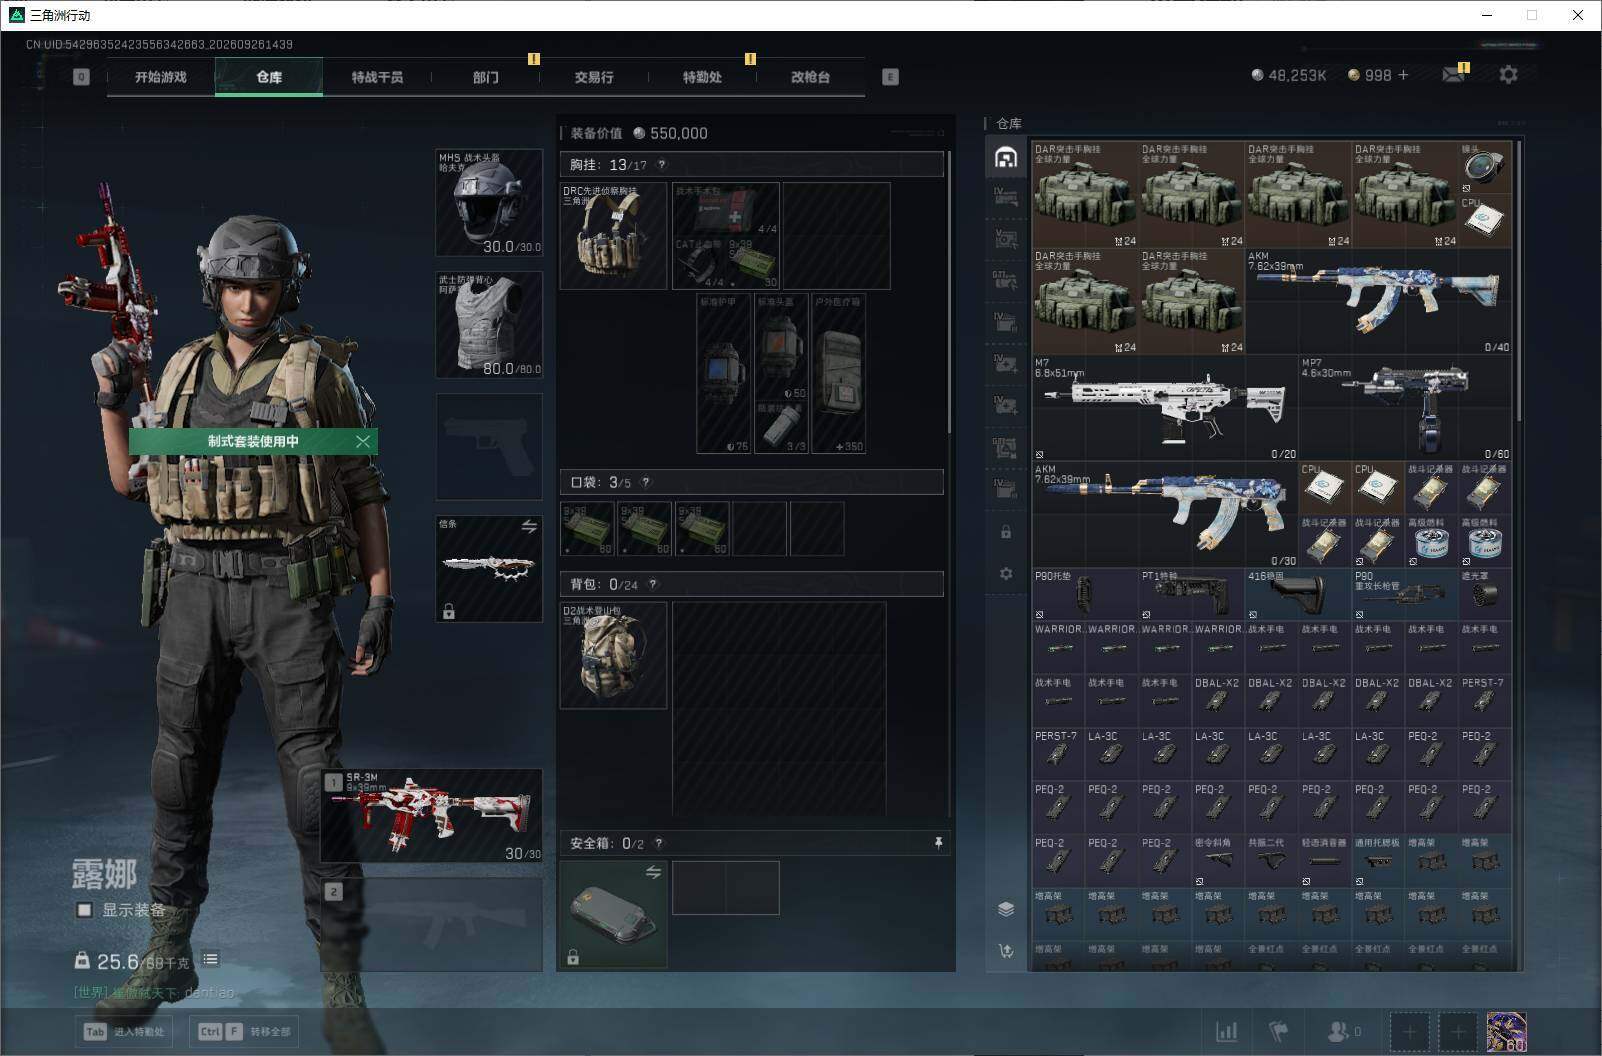Switch to the 特战干员 tab
1602x1056 pixels.
click(x=377, y=77)
